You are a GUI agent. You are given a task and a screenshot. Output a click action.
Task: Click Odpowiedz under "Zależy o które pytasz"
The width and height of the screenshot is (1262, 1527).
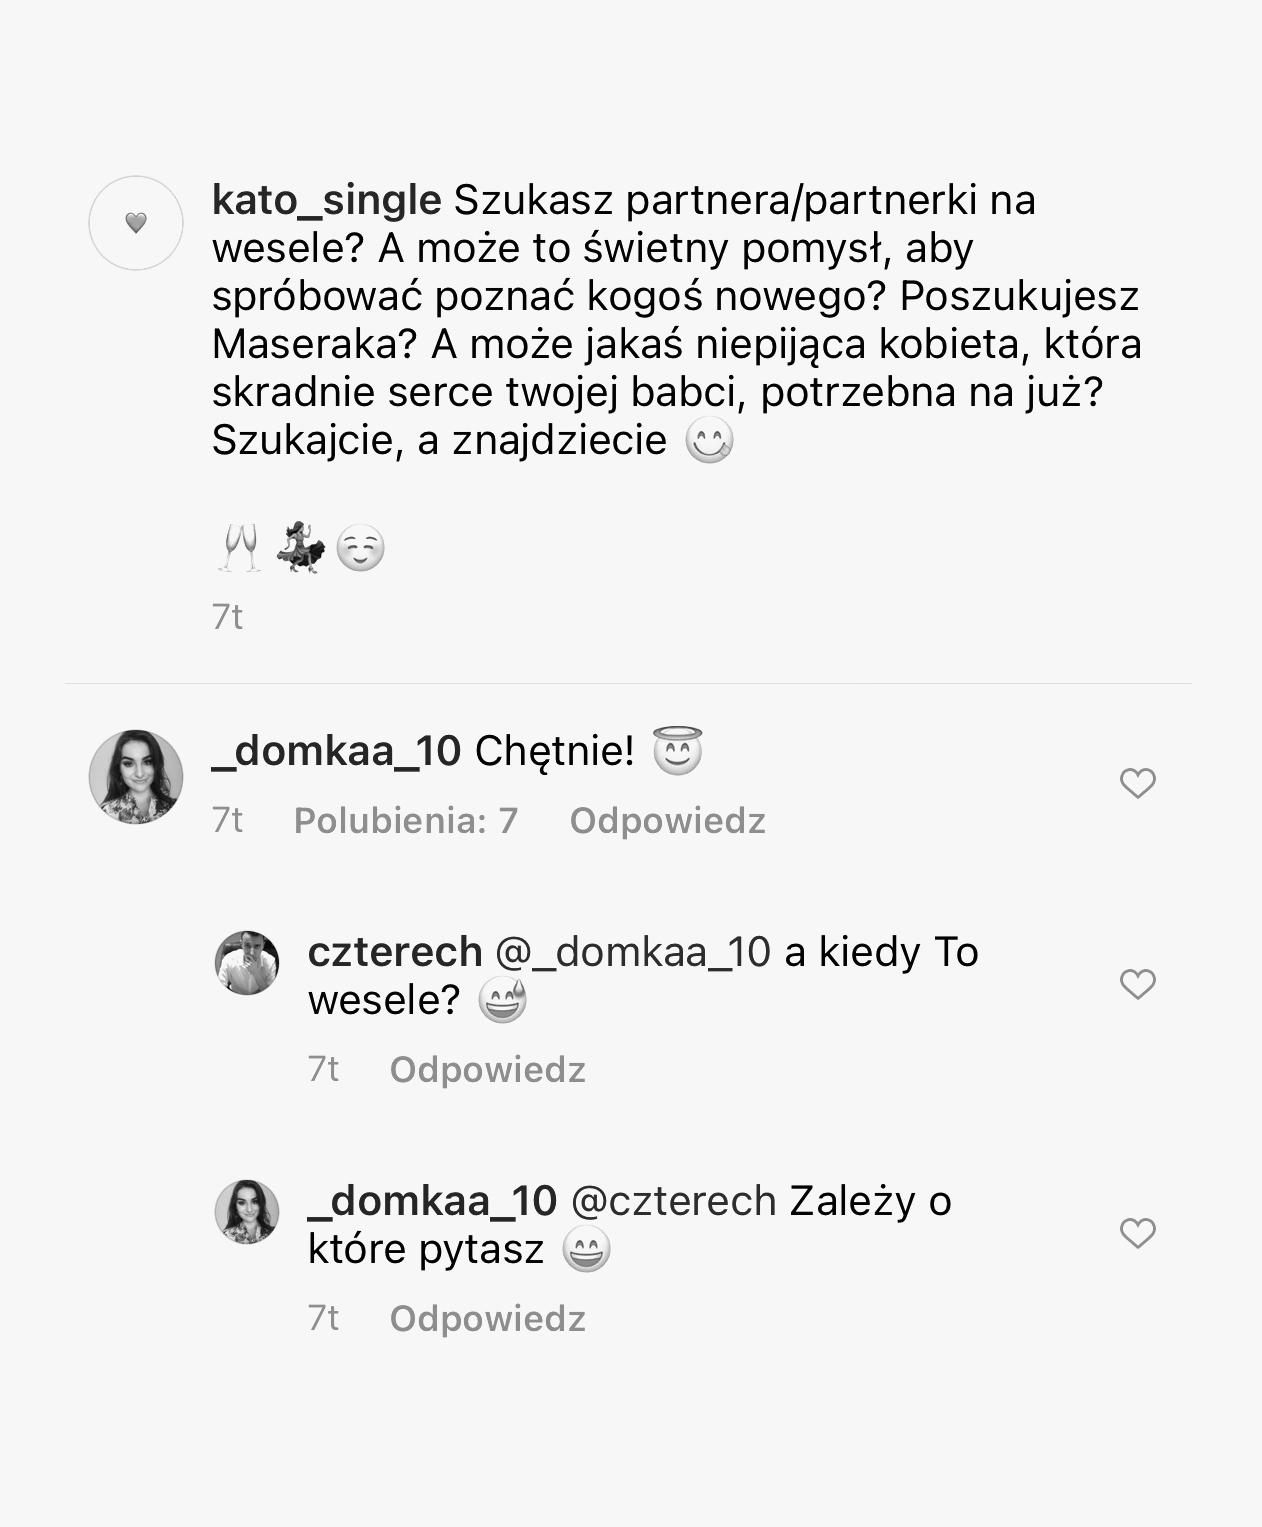pyautogui.click(x=487, y=1319)
